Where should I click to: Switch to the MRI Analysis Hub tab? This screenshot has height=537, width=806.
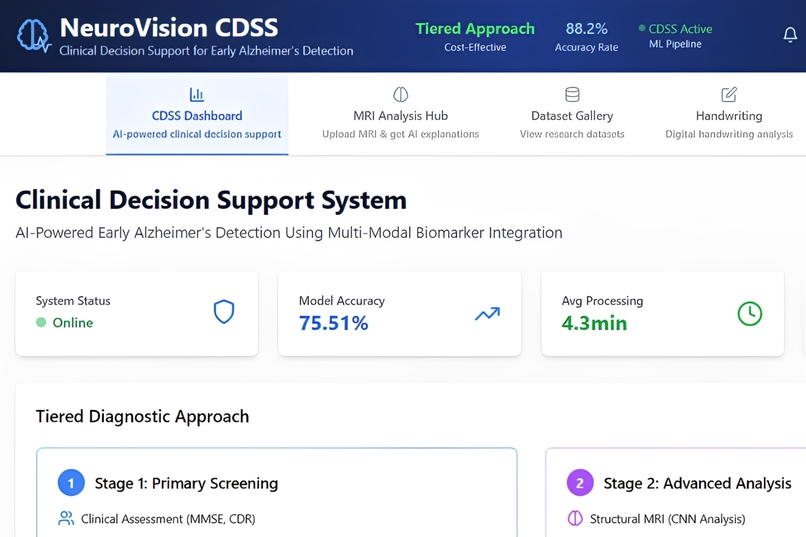pyautogui.click(x=400, y=114)
